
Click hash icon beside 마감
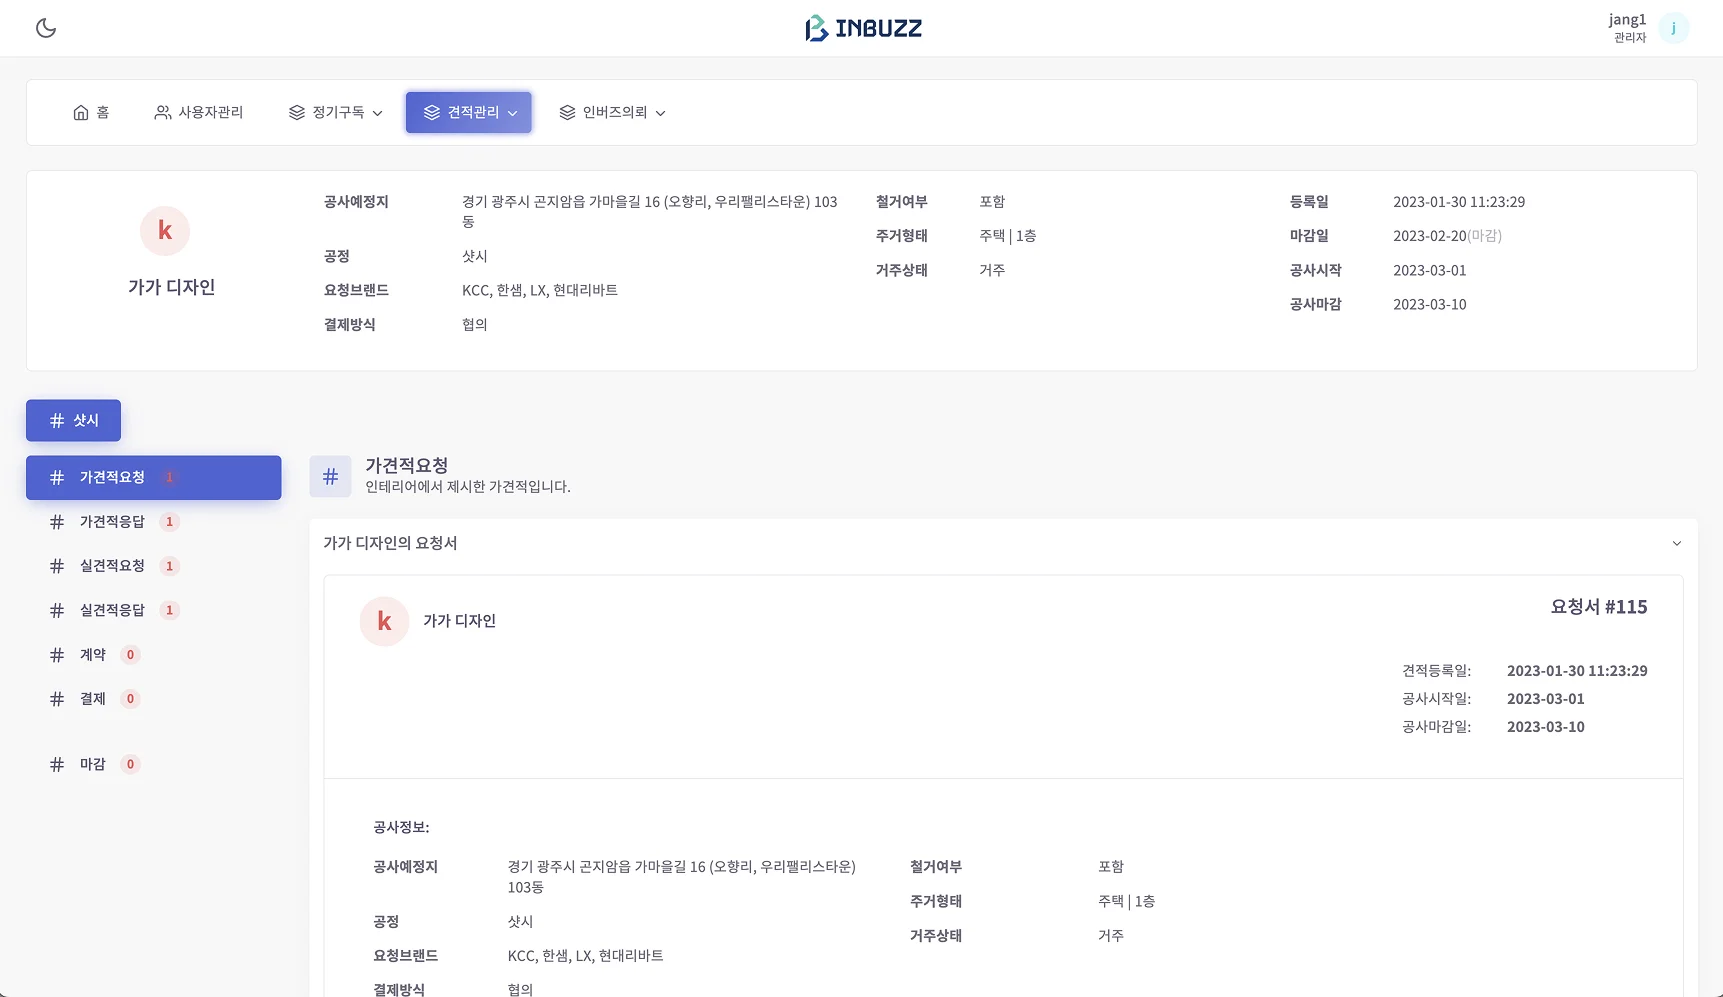pyautogui.click(x=57, y=764)
